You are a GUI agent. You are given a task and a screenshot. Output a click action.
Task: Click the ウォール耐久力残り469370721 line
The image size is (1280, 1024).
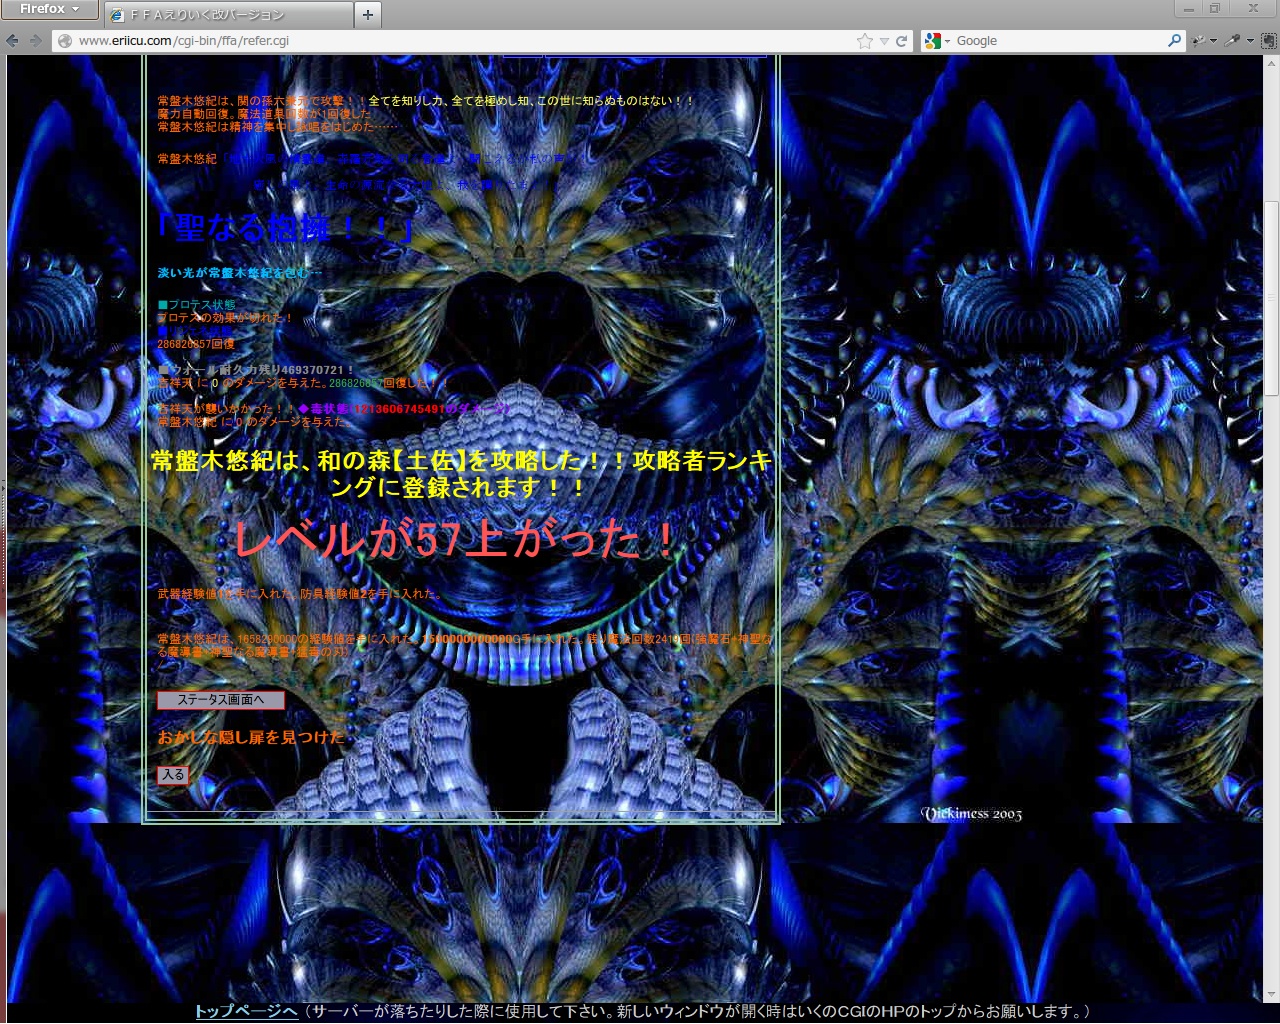[256, 370]
